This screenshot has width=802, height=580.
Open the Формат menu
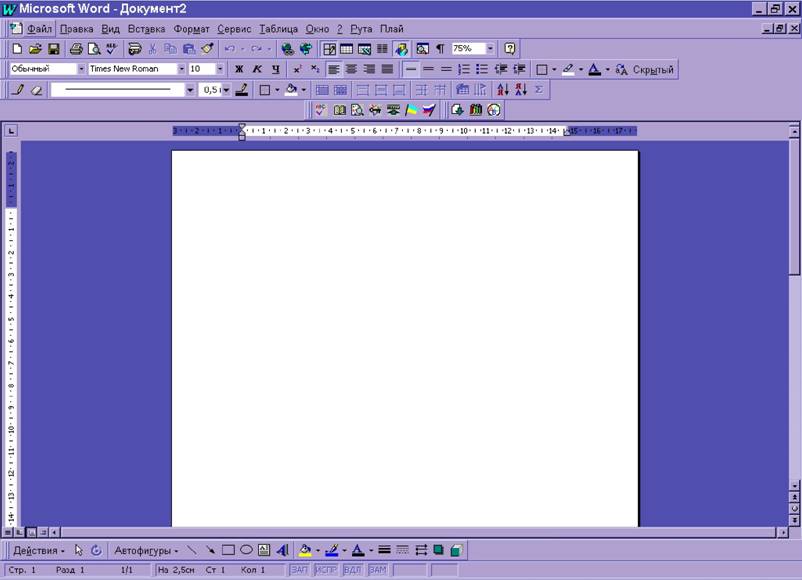pos(191,29)
